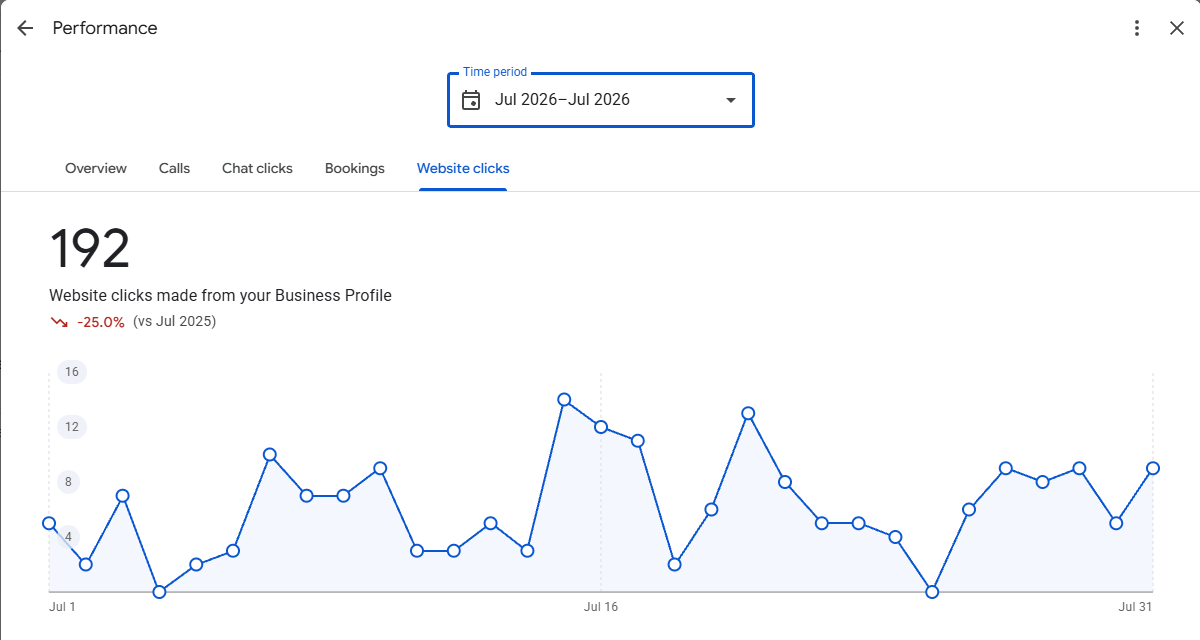1200x640 pixels.
Task: Select the highest data point on the chart
Action: (x=564, y=399)
